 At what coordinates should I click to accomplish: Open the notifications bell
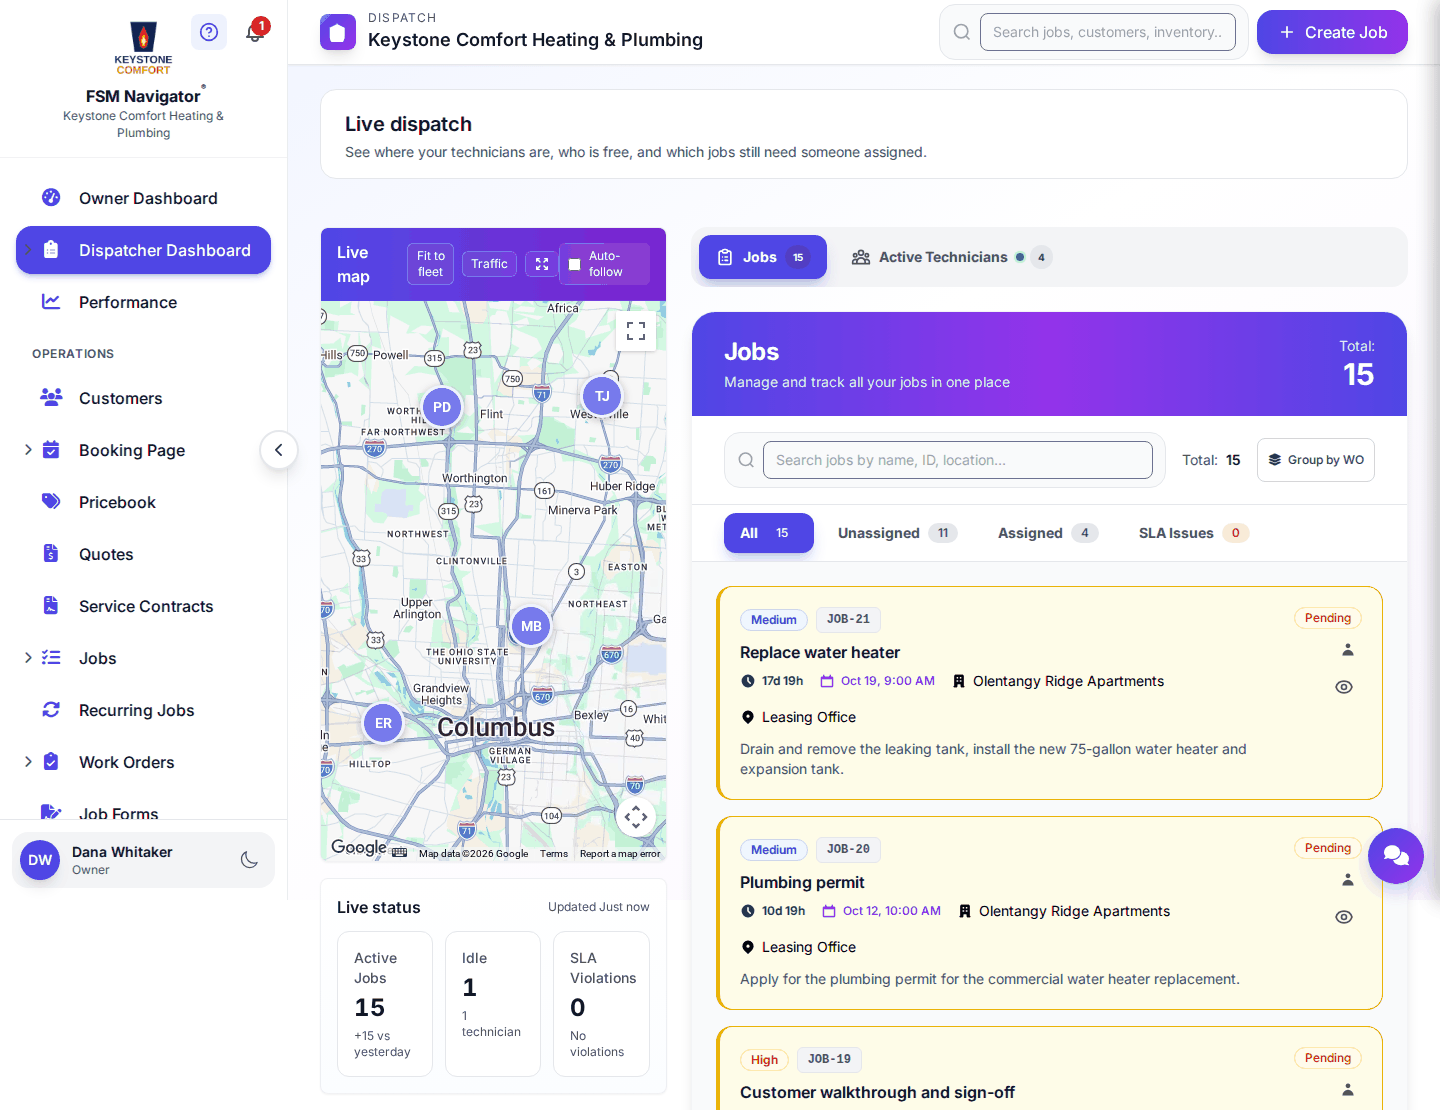[x=256, y=31]
